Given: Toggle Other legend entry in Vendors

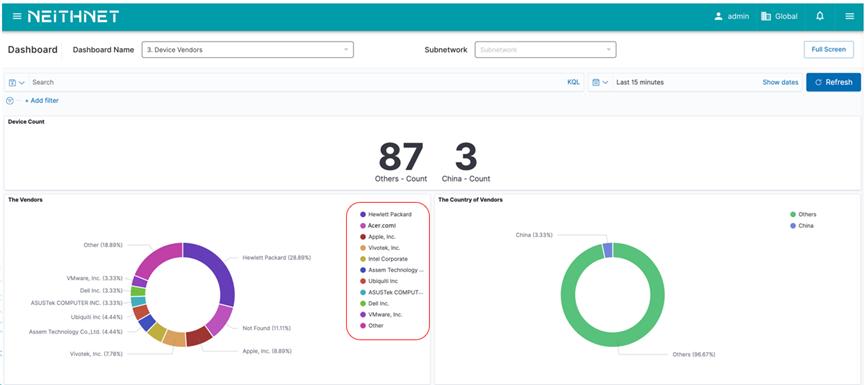Looking at the screenshot, I should tap(372, 325).
